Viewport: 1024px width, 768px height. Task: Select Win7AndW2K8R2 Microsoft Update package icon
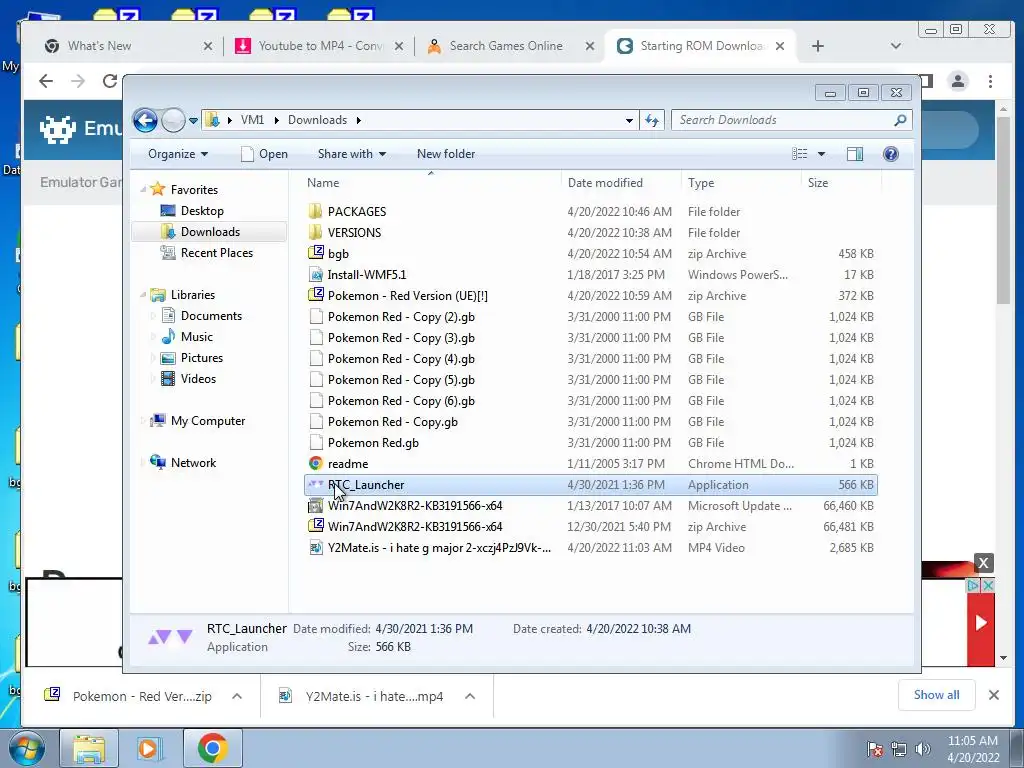pyautogui.click(x=315, y=505)
